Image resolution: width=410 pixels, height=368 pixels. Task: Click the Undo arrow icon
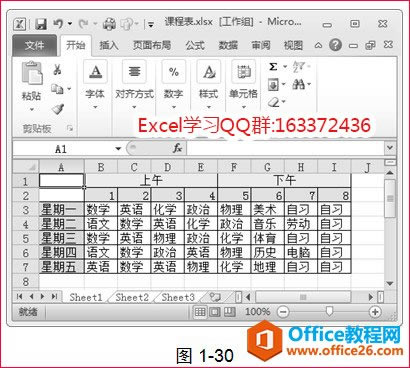point(59,24)
